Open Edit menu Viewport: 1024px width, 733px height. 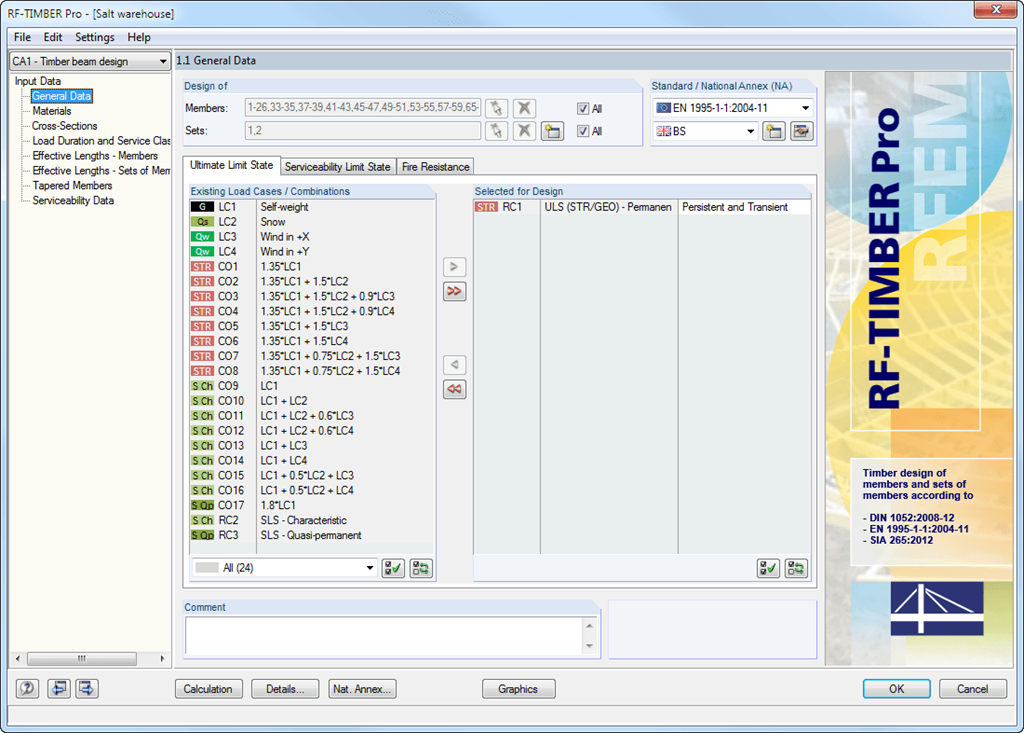tap(53, 37)
